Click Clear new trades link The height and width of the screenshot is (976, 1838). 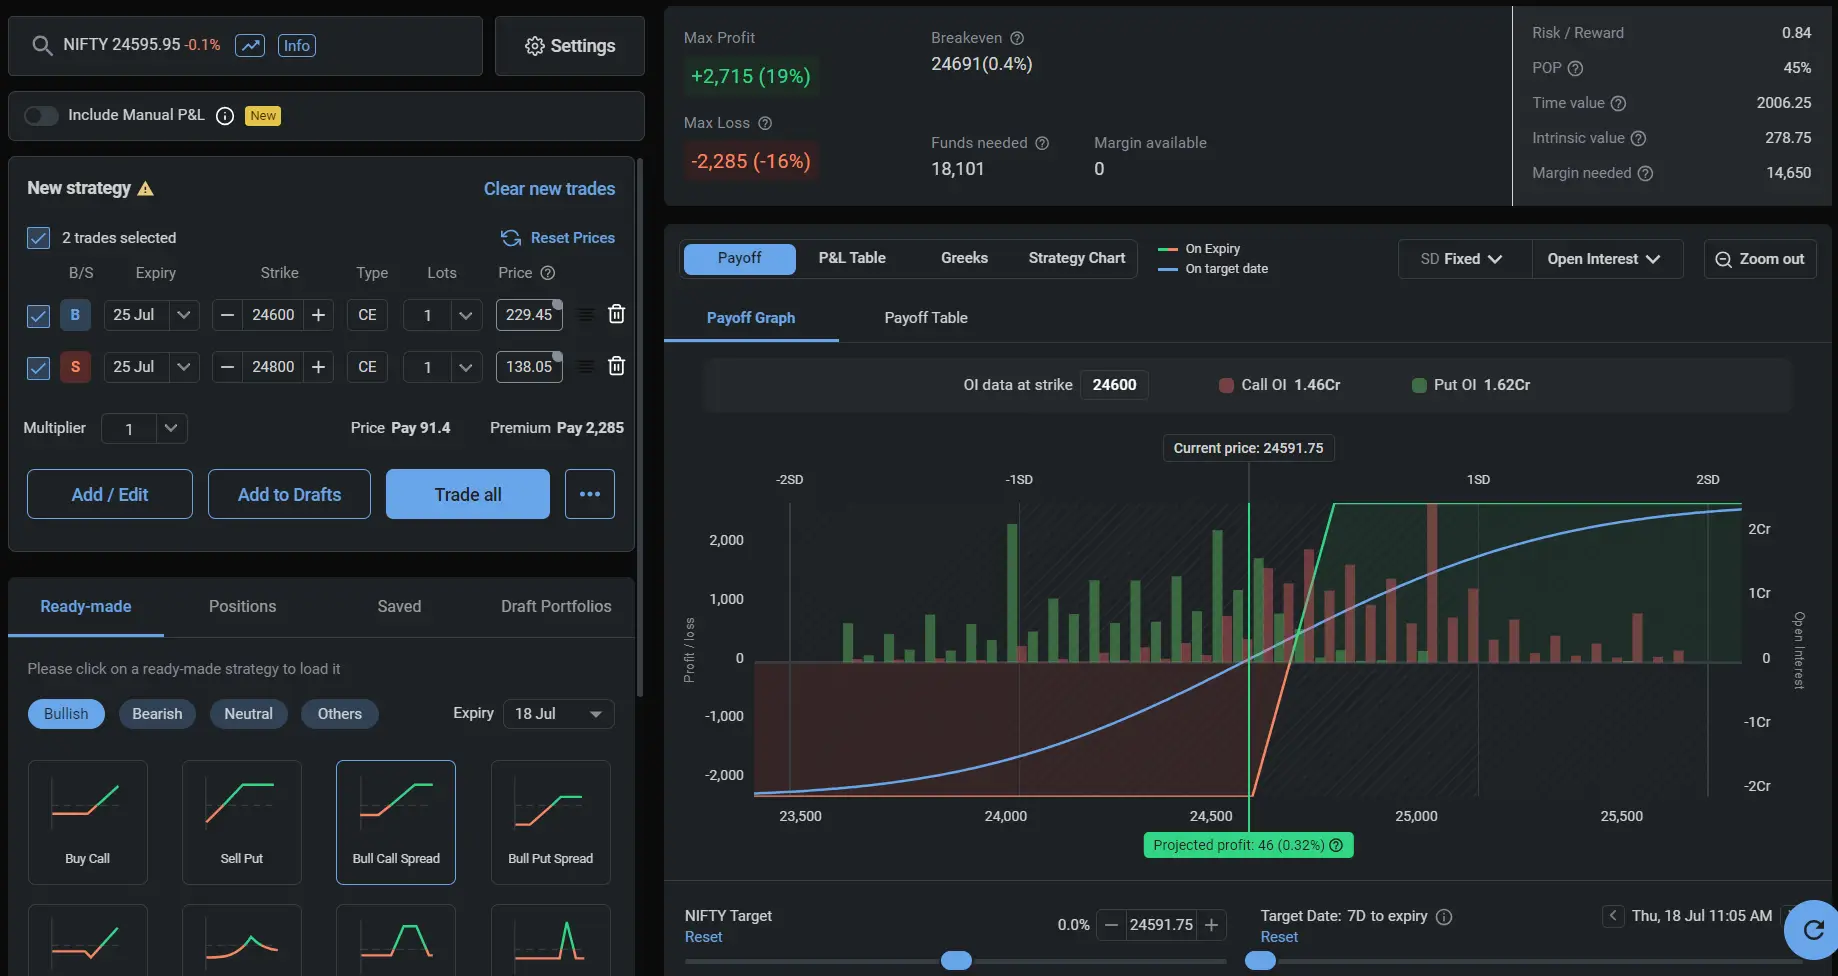point(549,189)
